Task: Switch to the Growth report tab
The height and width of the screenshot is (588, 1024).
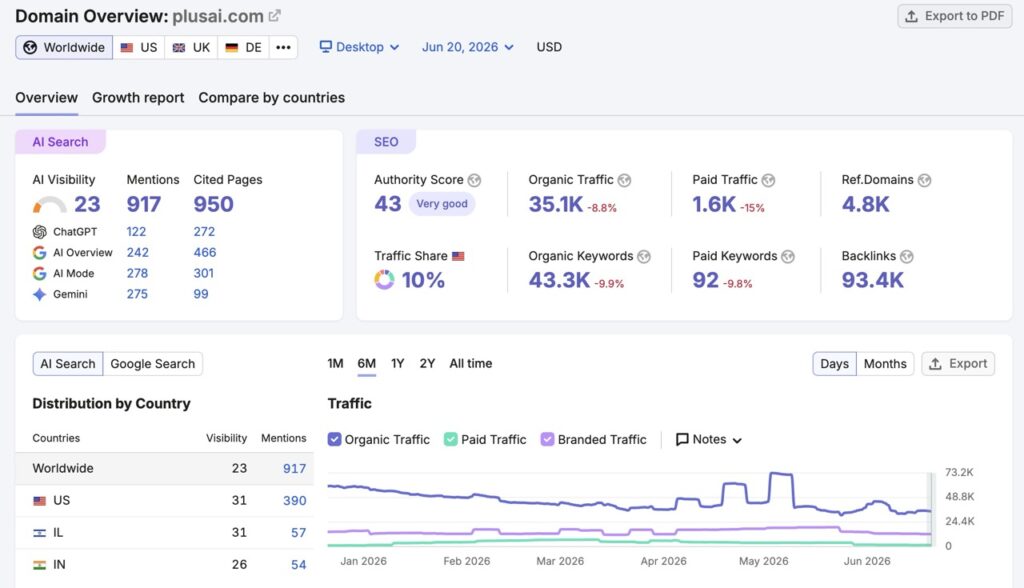Action: tap(138, 97)
